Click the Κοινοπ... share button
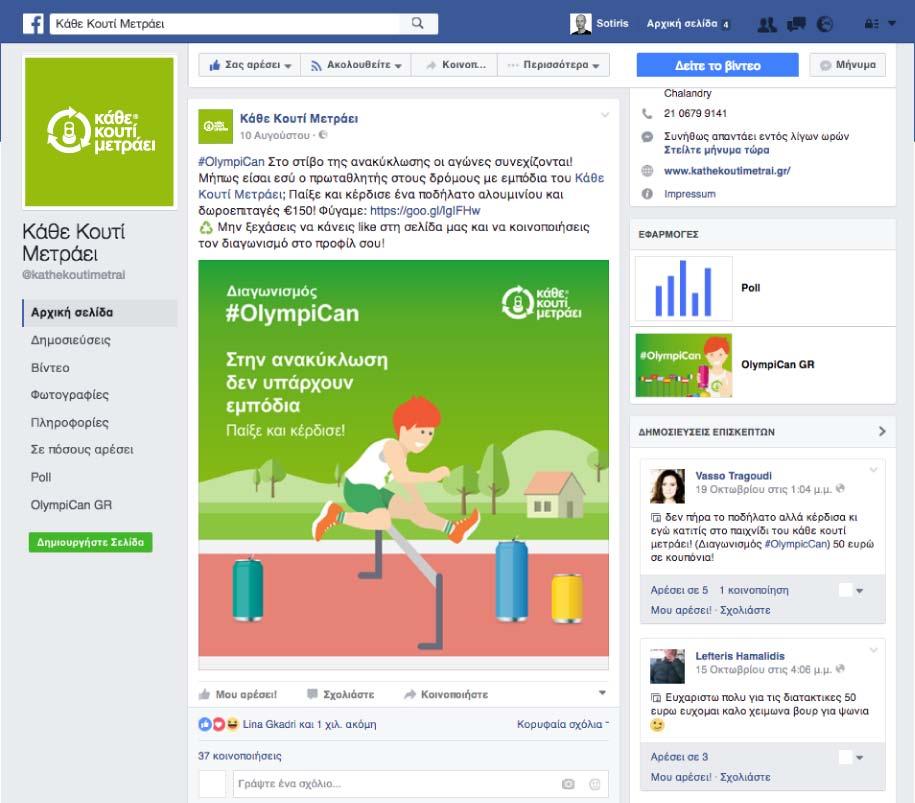Screen dimensions: 915x803 click(454, 65)
